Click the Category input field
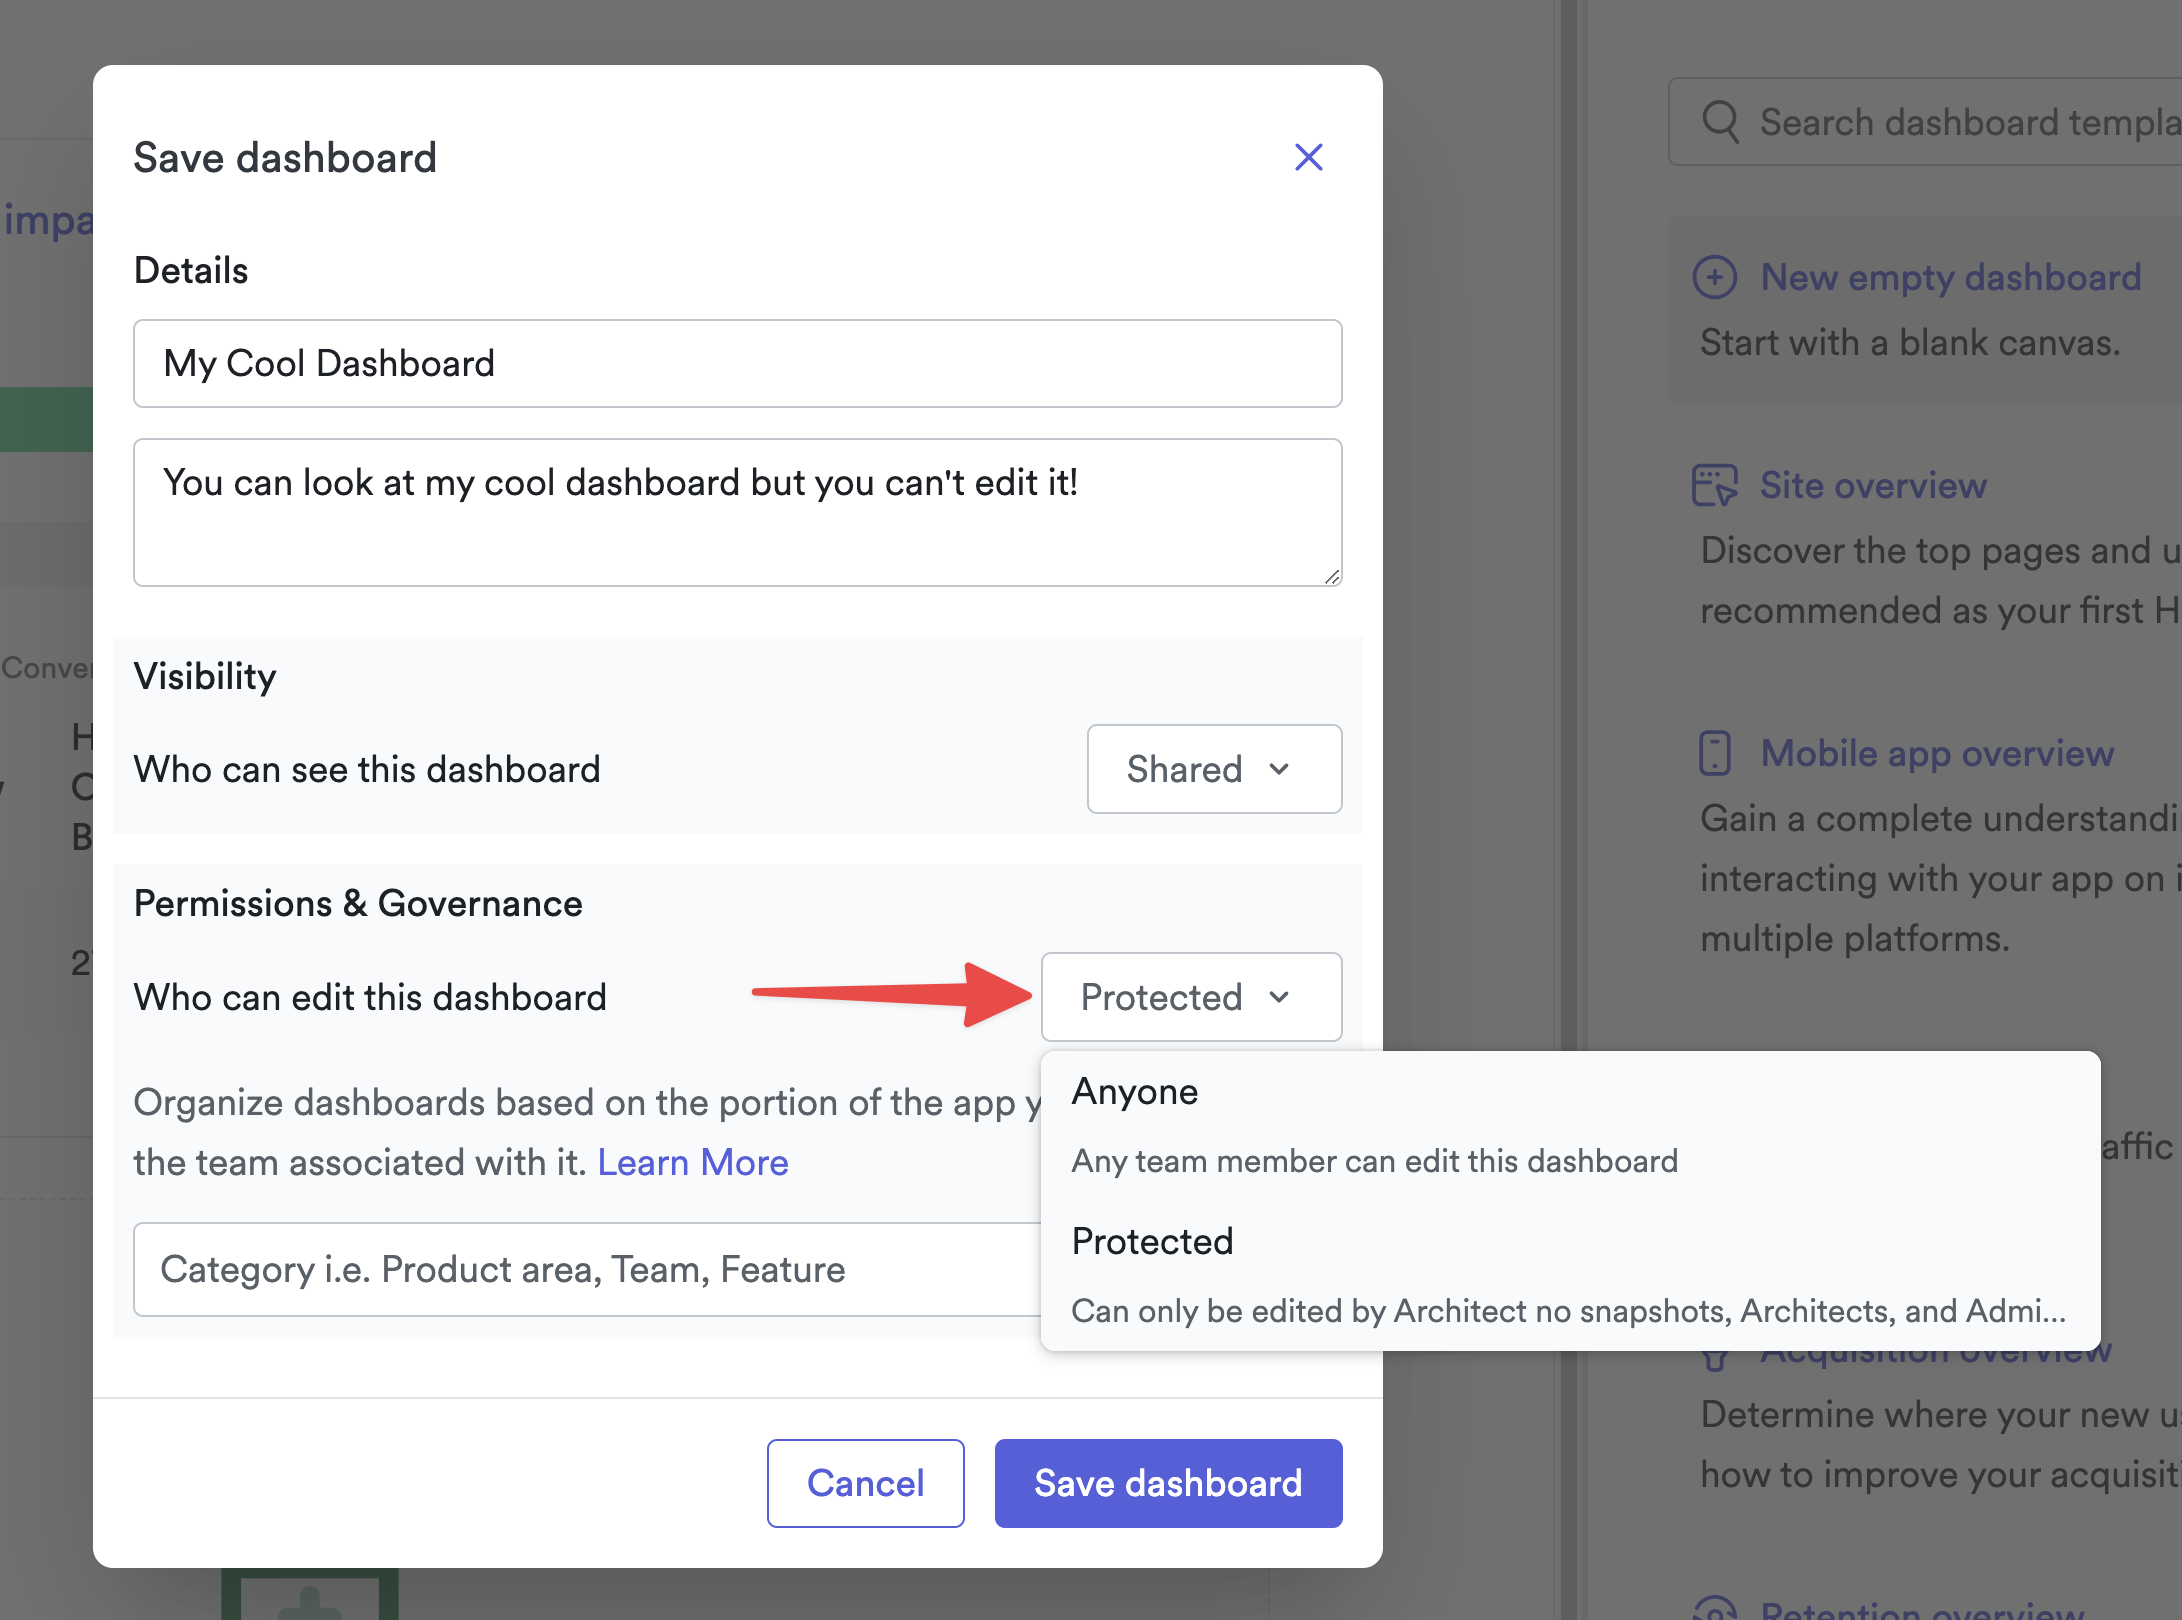Screen dimensions: 2182x1620 click(x=587, y=1269)
